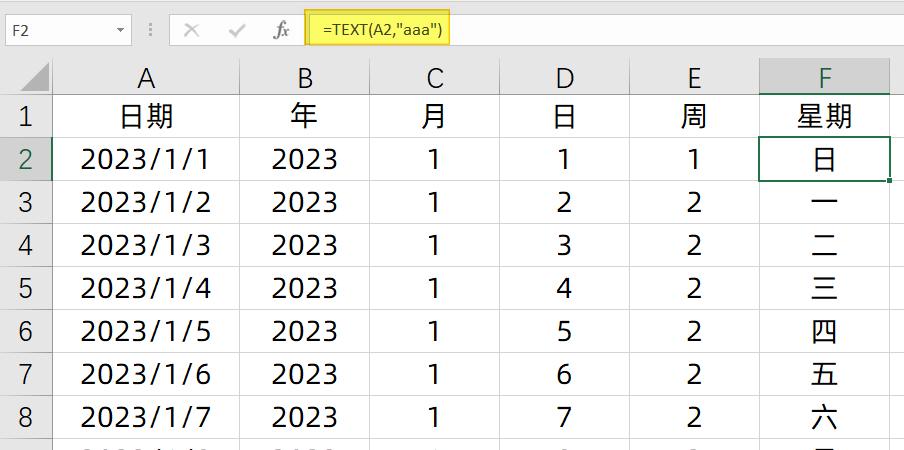
Task: Click the 五 weekday cell
Action: [824, 374]
